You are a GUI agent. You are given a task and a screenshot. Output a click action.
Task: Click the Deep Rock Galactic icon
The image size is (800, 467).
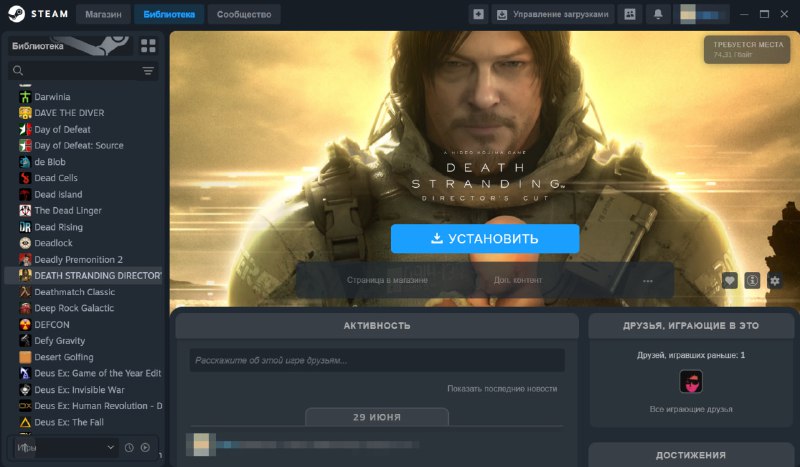[x=25, y=308]
